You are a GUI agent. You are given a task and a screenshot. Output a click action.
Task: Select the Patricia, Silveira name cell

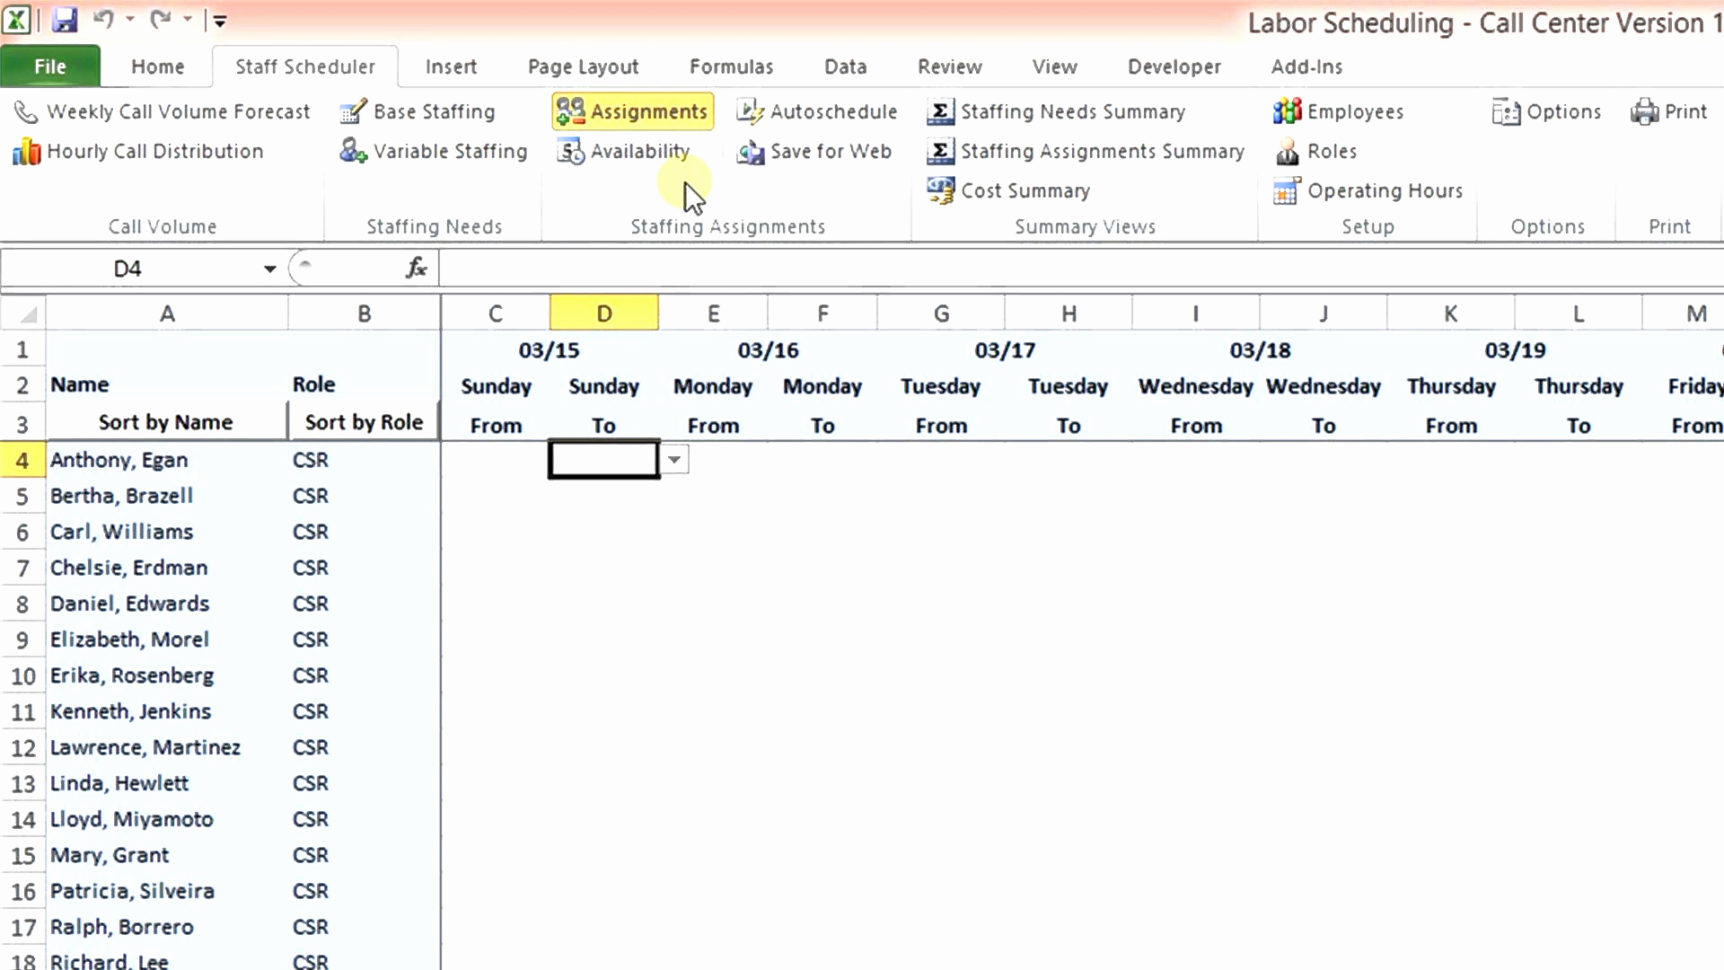166,892
